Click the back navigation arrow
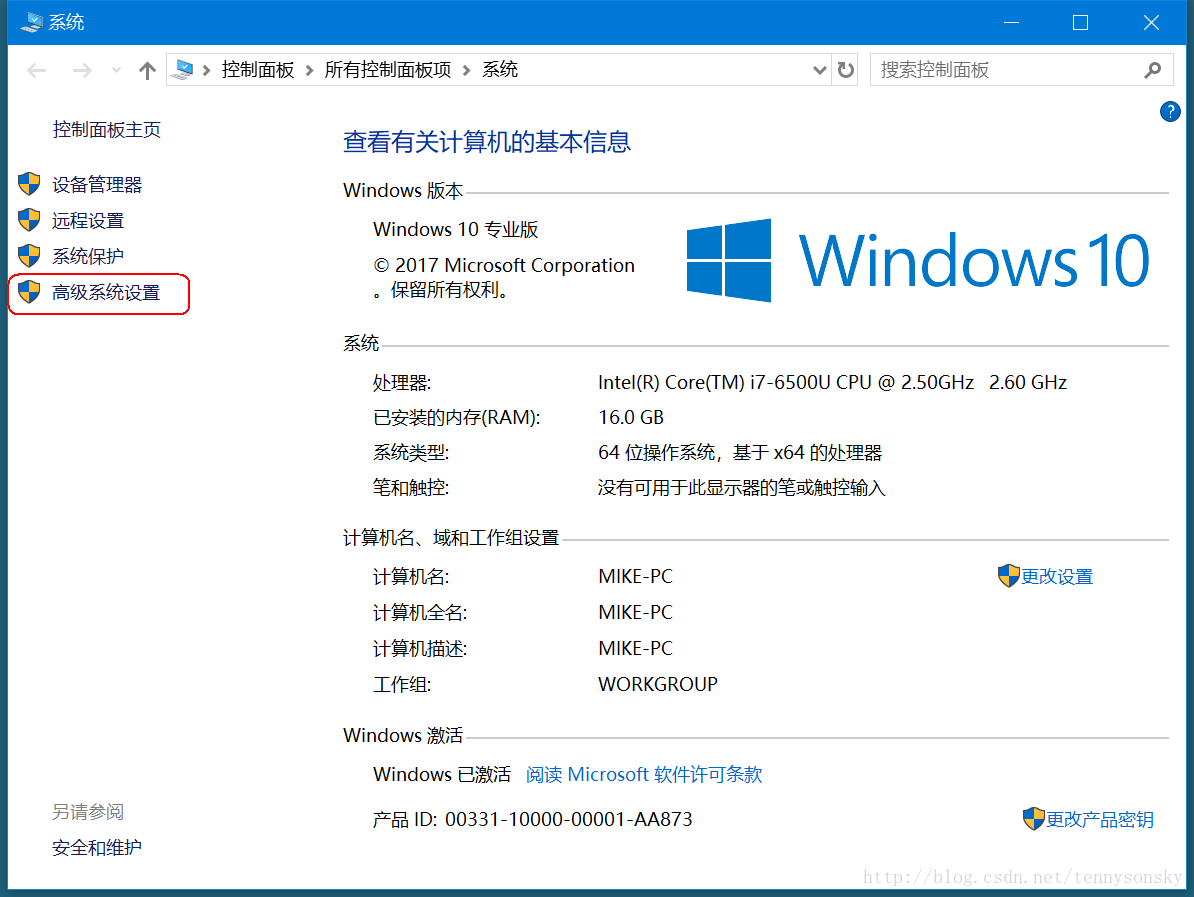 (37, 71)
